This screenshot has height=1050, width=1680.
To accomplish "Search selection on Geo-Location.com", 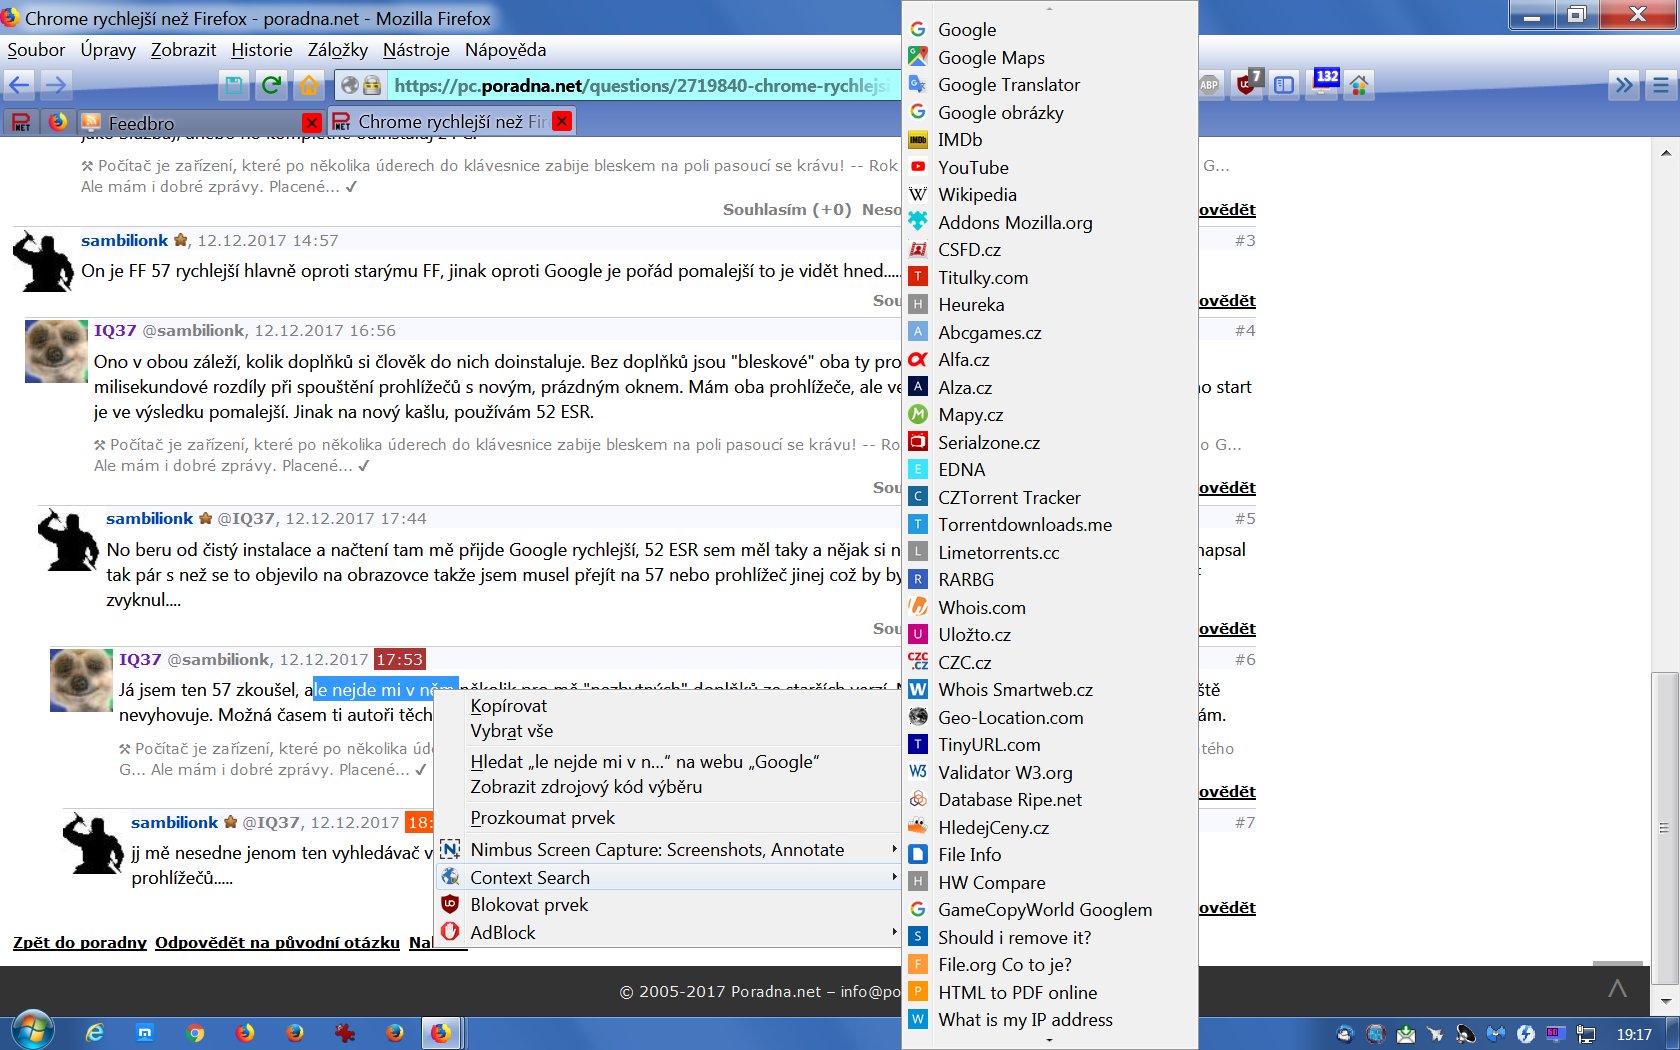I will click(1050, 718).
